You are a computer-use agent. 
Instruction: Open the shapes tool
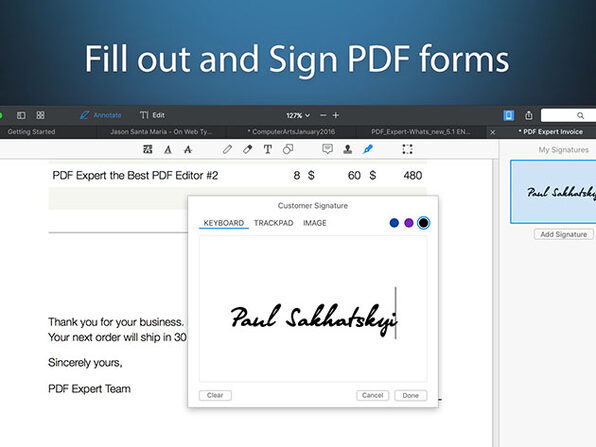[288, 149]
